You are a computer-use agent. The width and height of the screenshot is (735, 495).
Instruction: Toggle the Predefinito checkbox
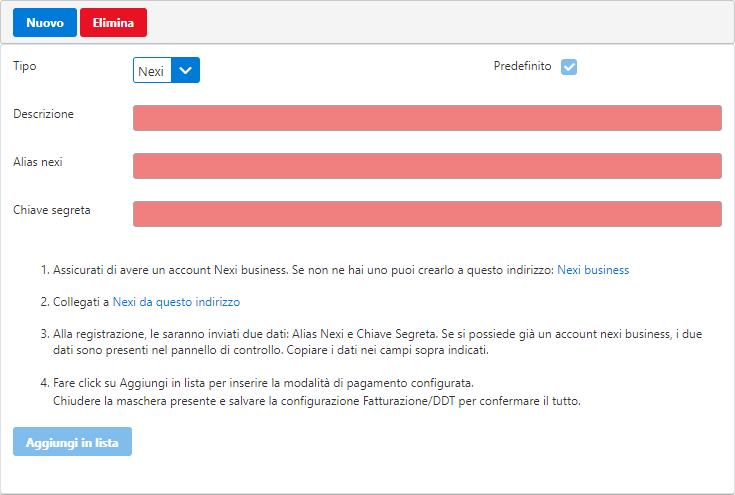569,67
